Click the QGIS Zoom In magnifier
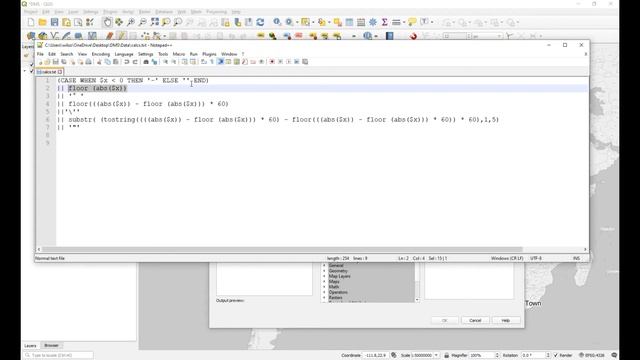 [x=131, y=22]
